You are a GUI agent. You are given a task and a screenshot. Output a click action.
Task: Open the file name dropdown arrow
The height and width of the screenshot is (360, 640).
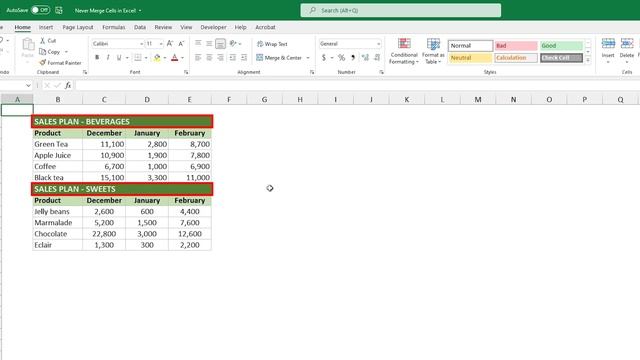coord(140,11)
